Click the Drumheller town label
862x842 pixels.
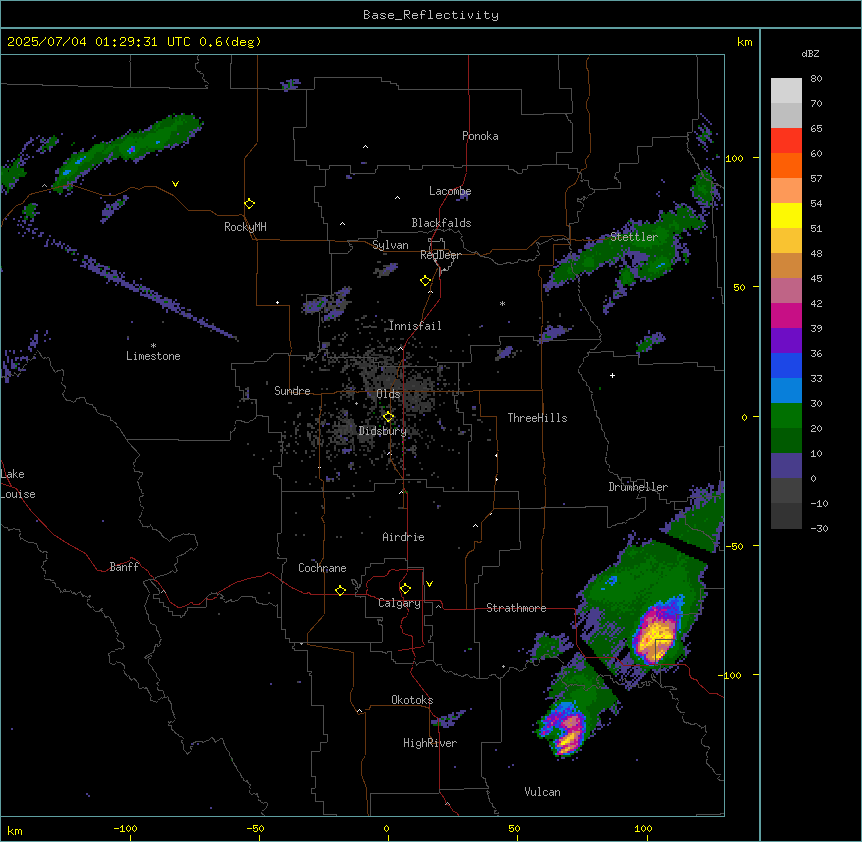[x=638, y=487]
